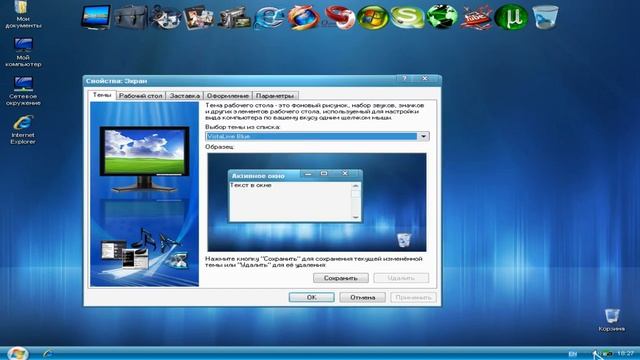The width and height of the screenshot is (640, 360).
Task: Click the system tray clock
Action: click(625, 353)
